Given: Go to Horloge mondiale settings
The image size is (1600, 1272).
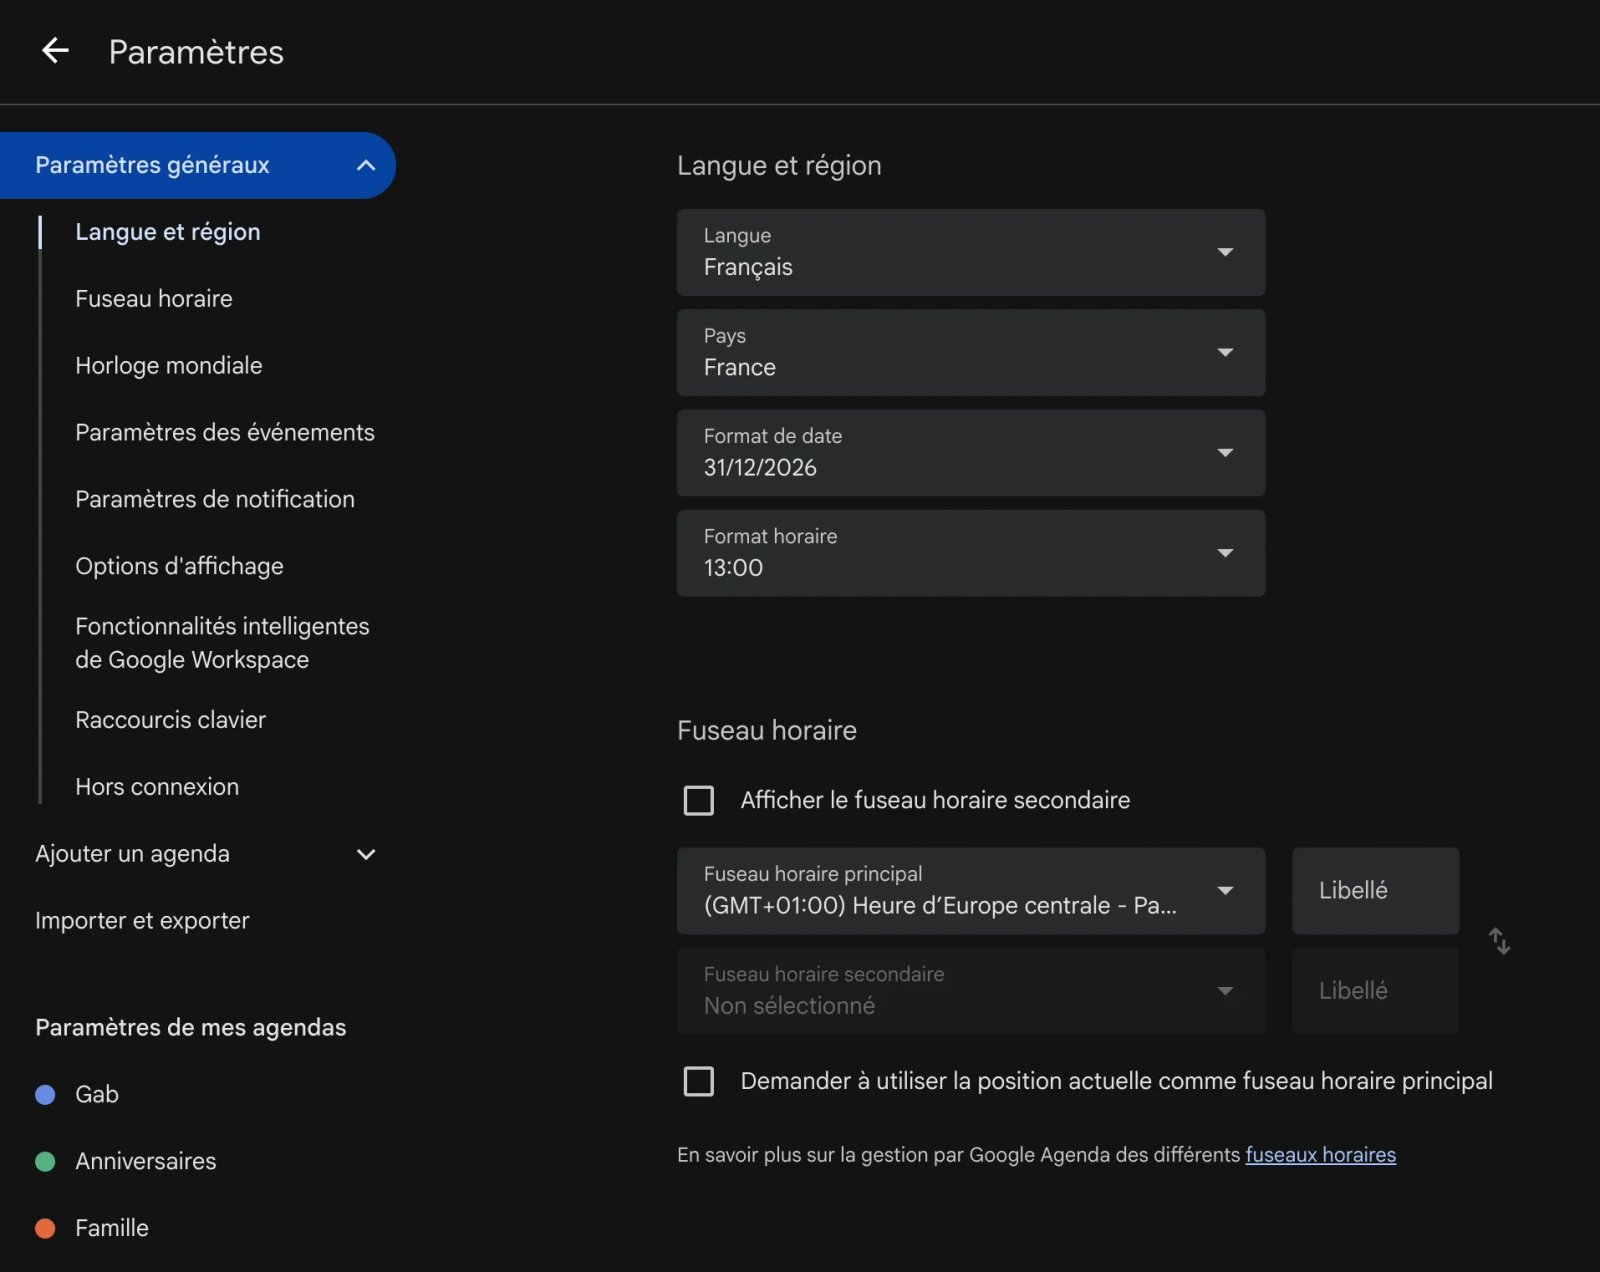Looking at the screenshot, I should [x=168, y=366].
